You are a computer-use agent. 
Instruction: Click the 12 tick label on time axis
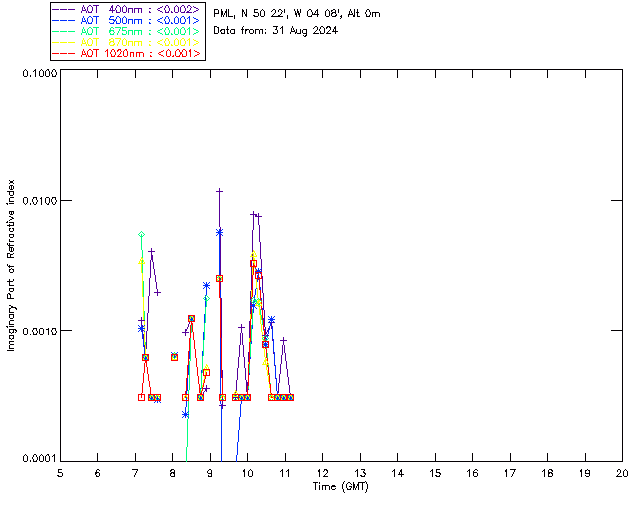[x=322, y=473]
